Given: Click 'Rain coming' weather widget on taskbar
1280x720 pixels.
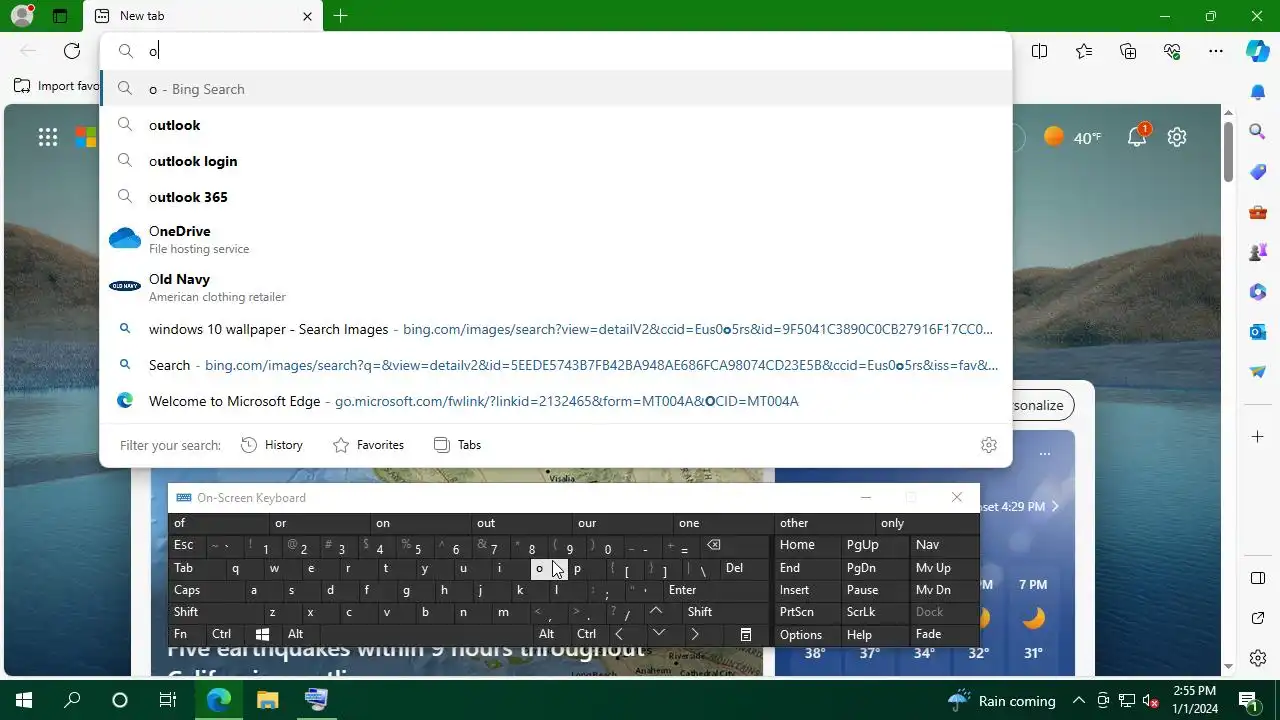Looking at the screenshot, I should click(x=1001, y=700).
